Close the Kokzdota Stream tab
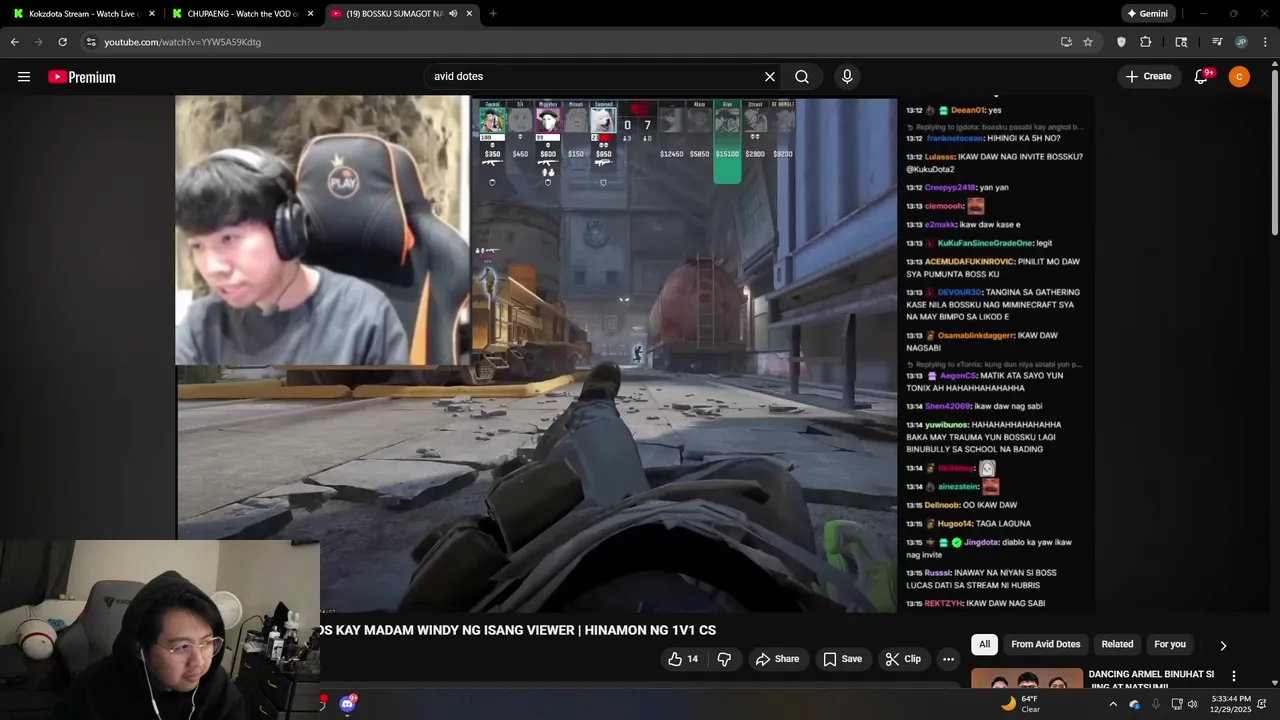The height and width of the screenshot is (720, 1280). [x=152, y=14]
